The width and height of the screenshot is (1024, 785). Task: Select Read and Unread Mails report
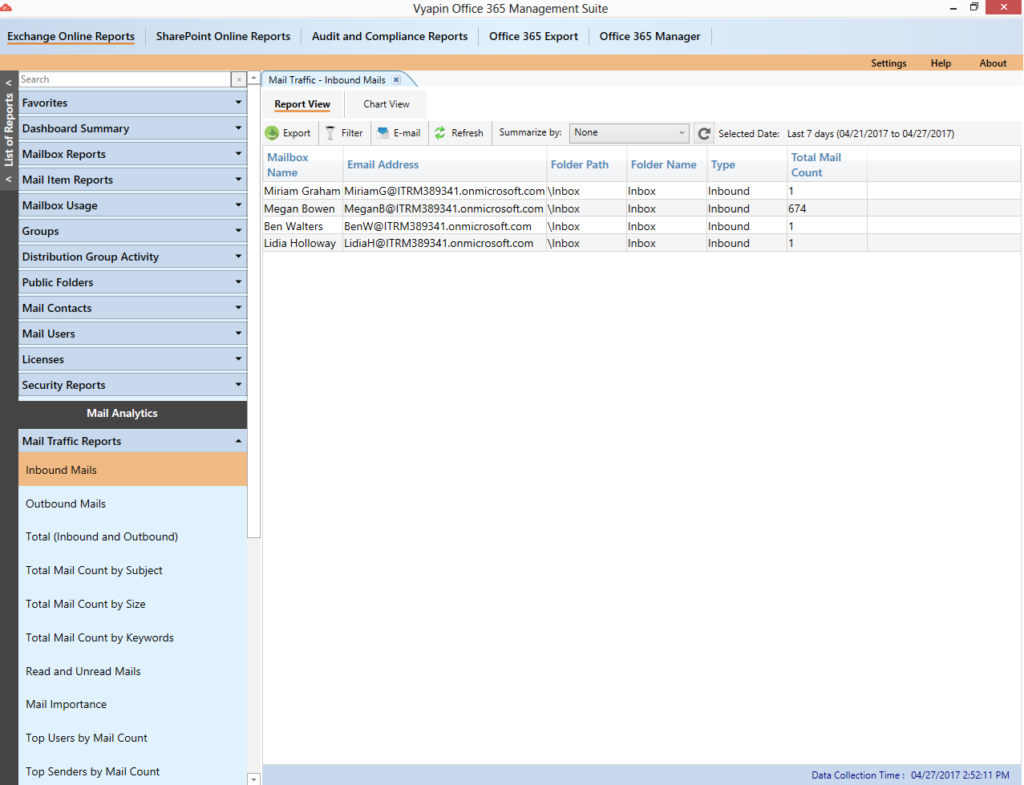[133, 671]
